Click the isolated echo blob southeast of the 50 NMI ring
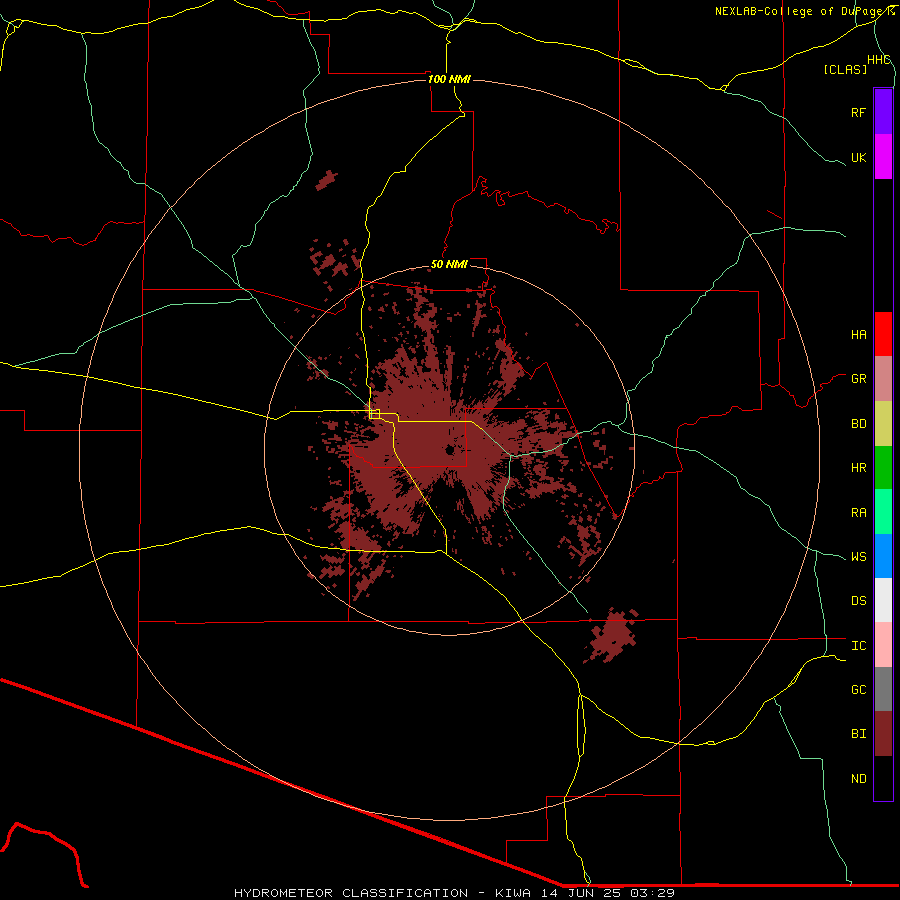The width and height of the screenshot is (900, 900). pyautogui.click(x=613, y=635)
